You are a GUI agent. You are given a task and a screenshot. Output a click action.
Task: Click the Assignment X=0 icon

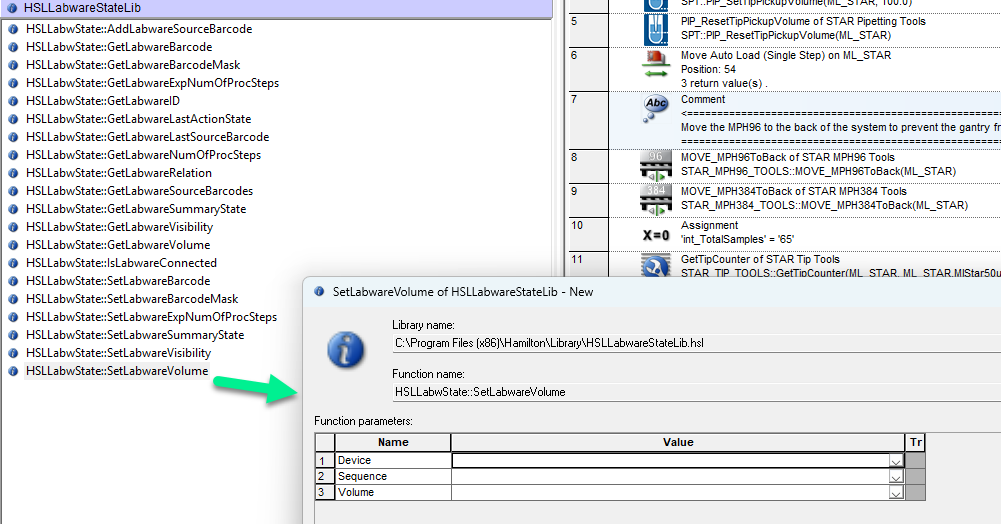[x=656, y=234]
